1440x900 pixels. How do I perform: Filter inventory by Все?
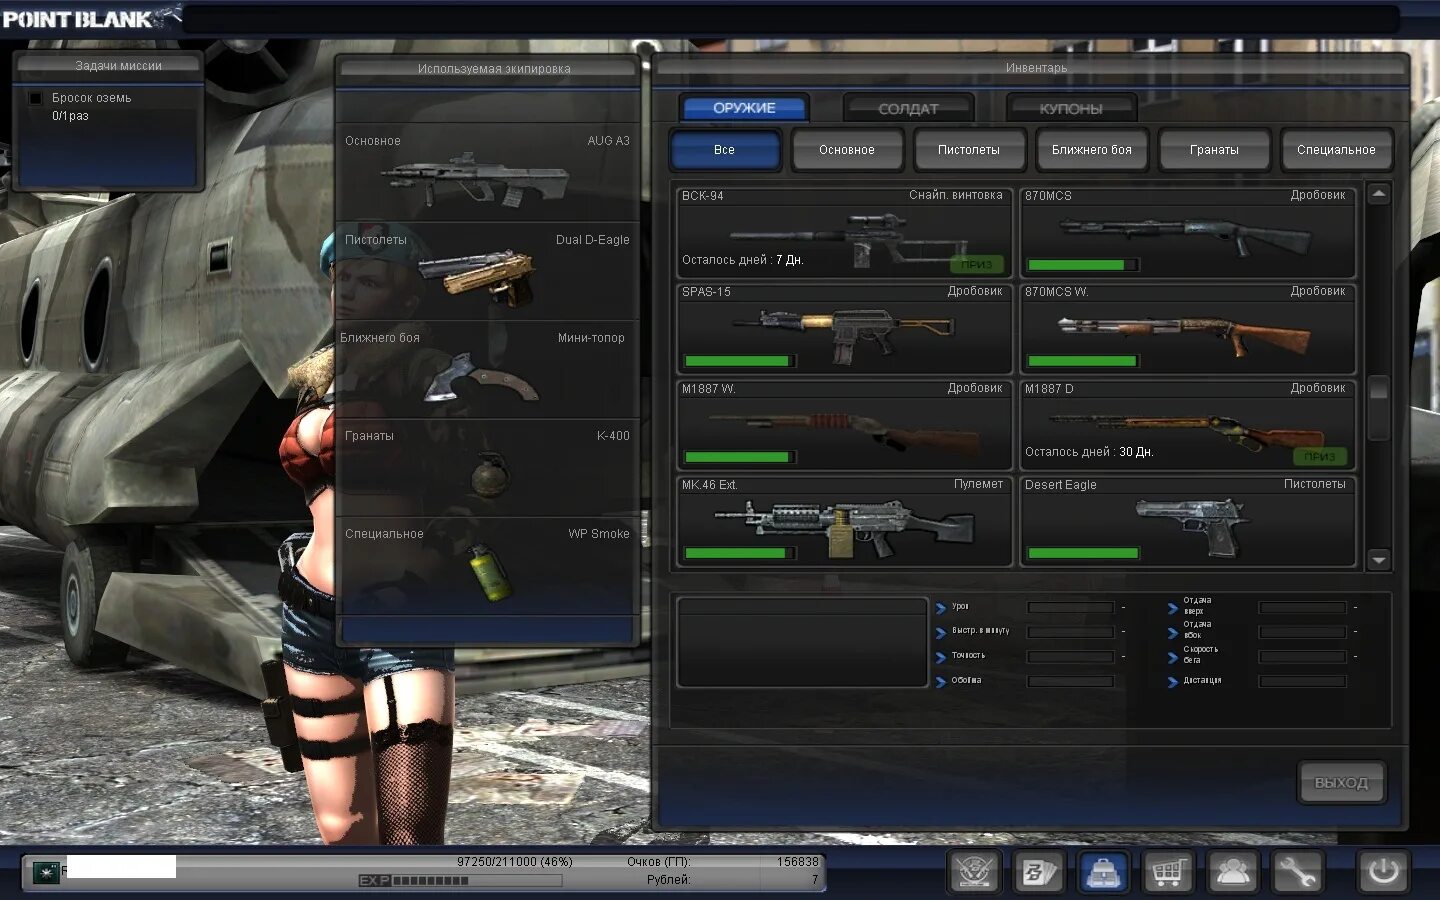pos(724,150)
